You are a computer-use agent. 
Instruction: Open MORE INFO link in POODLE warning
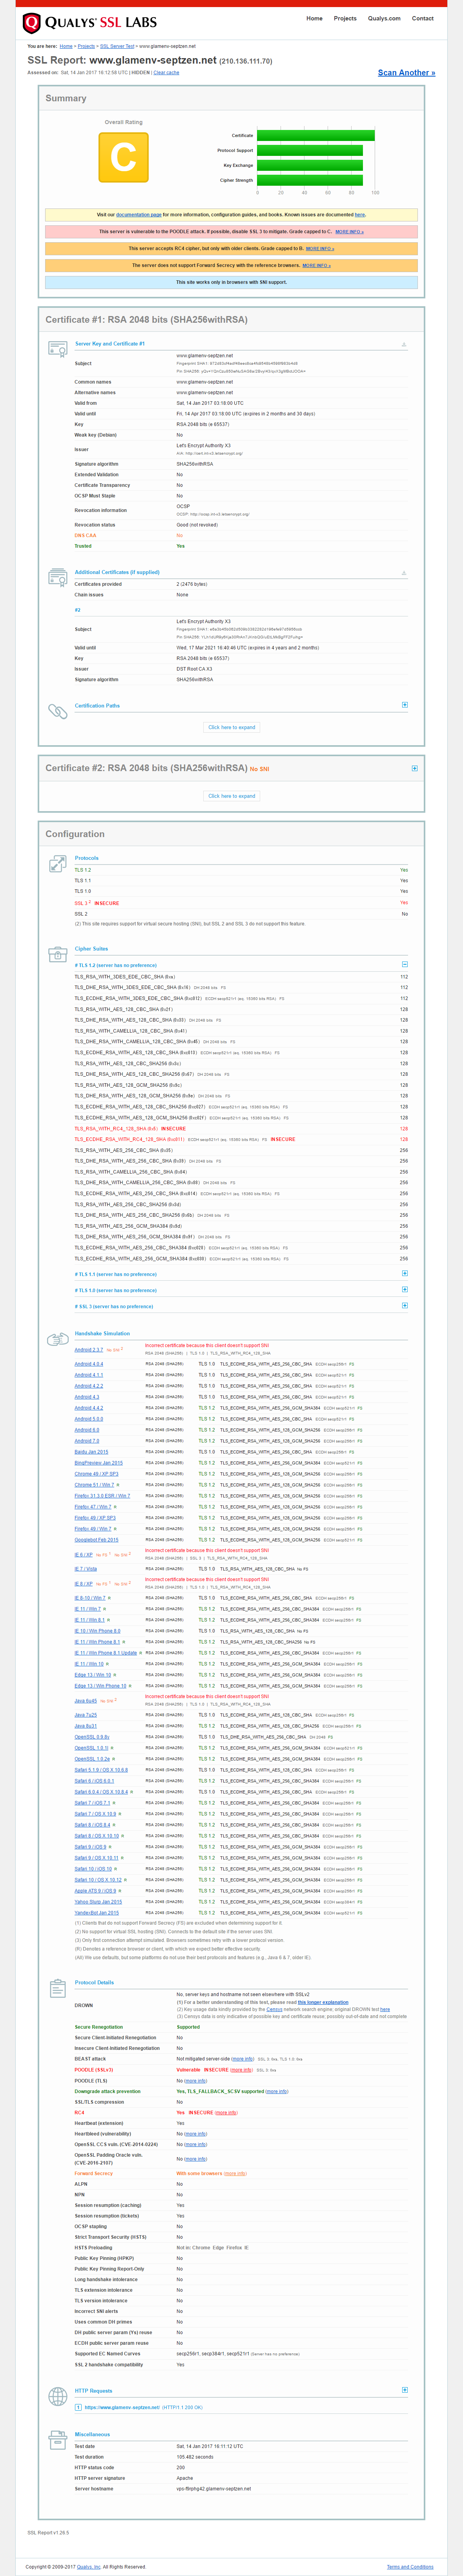(x=349, y=232)
